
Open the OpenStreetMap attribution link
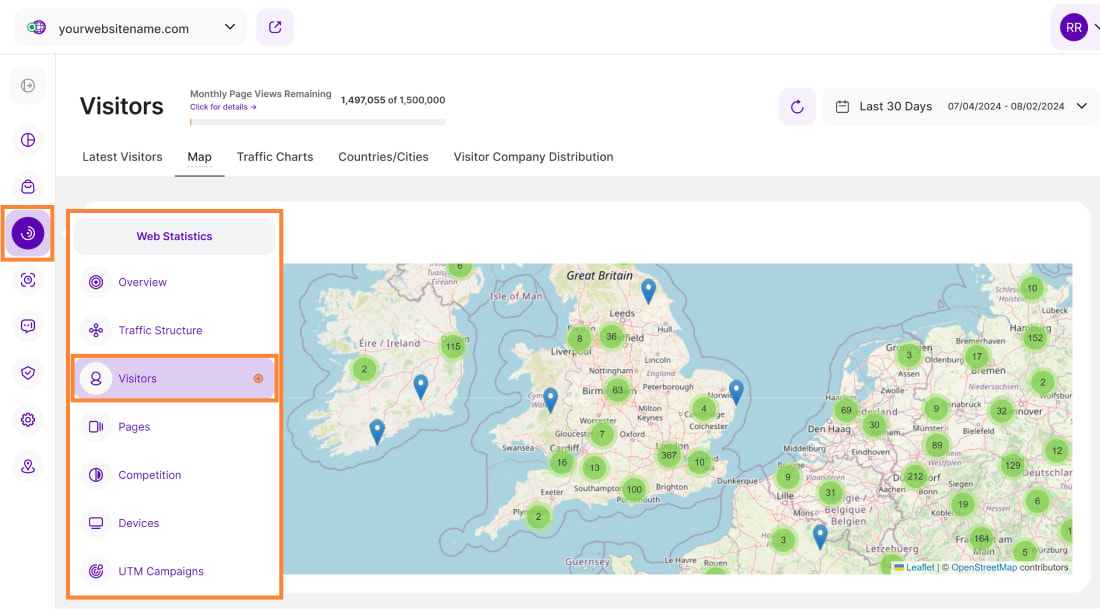pos(983,567)
